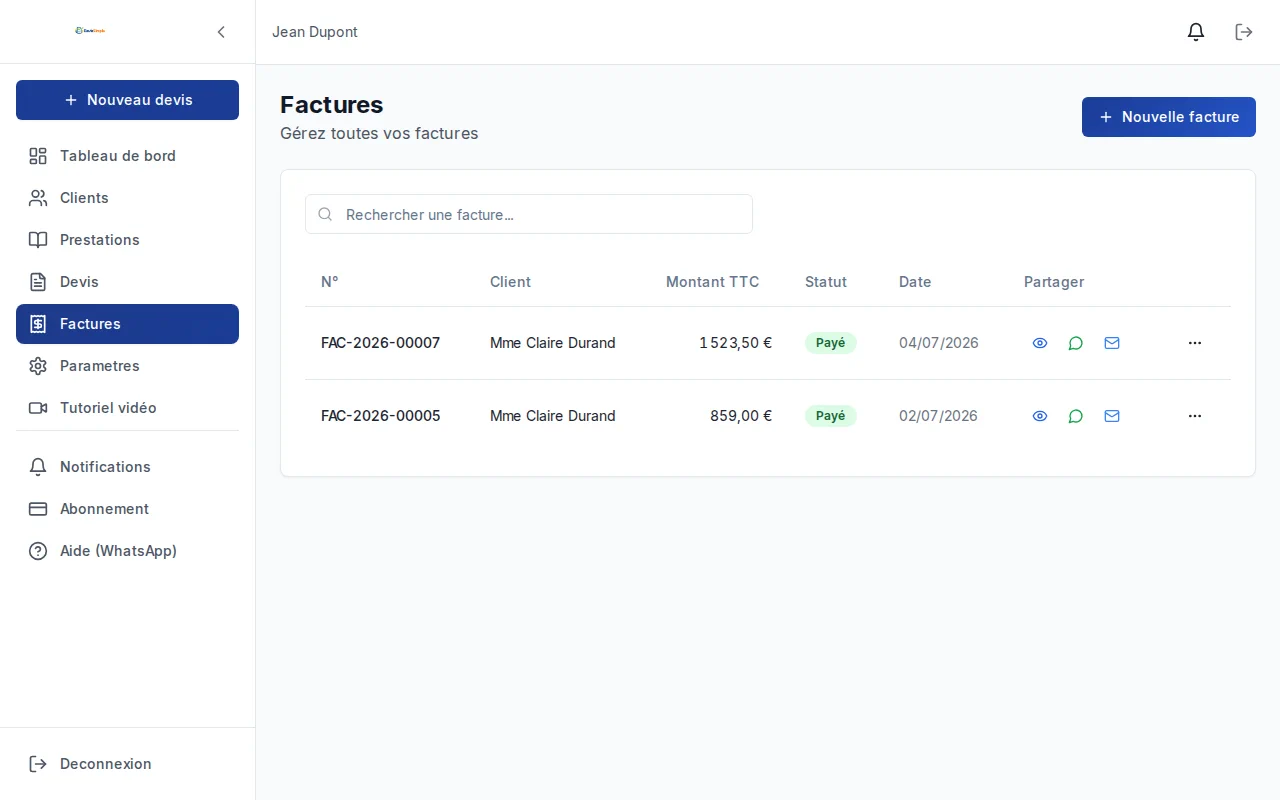Navigate to Devis page

pos(127,282)
